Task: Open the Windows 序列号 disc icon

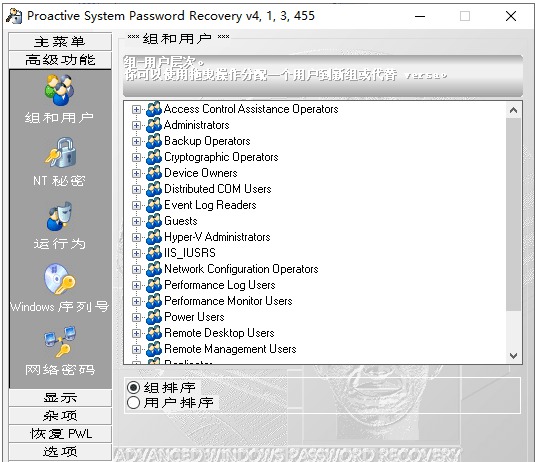Action: (x=60, y=279)
